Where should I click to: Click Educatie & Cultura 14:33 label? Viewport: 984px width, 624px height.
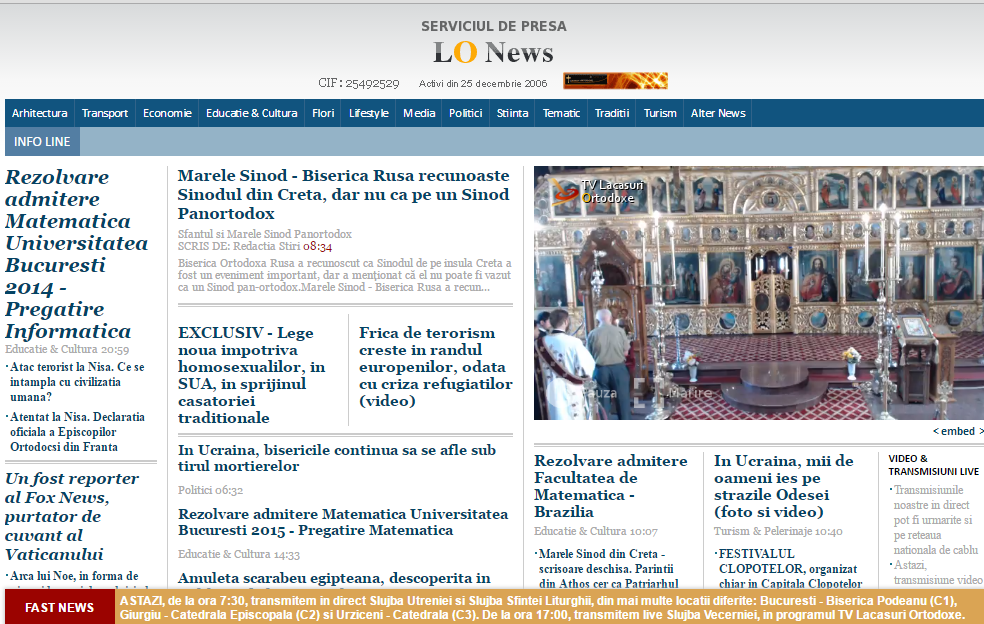[x=239, y=554]
